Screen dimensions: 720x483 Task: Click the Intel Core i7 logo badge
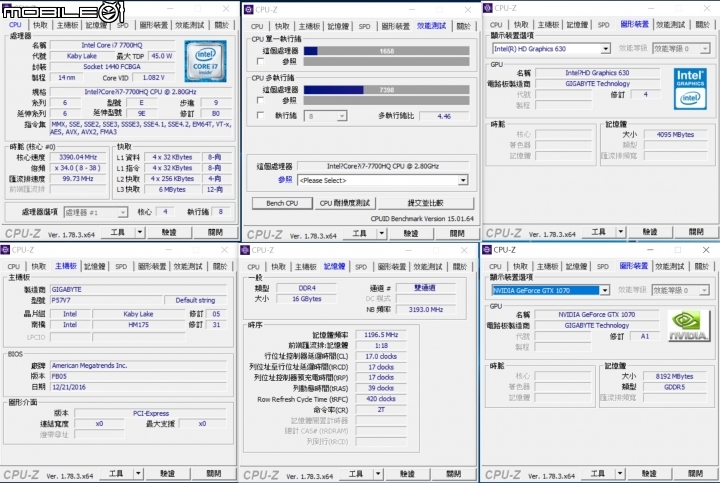click(205, 61)
